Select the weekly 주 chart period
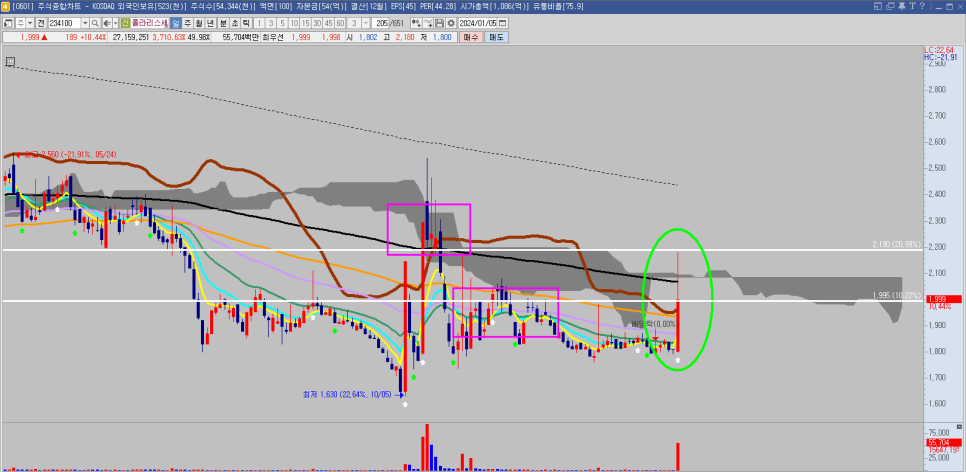 (x=187, y=23)
